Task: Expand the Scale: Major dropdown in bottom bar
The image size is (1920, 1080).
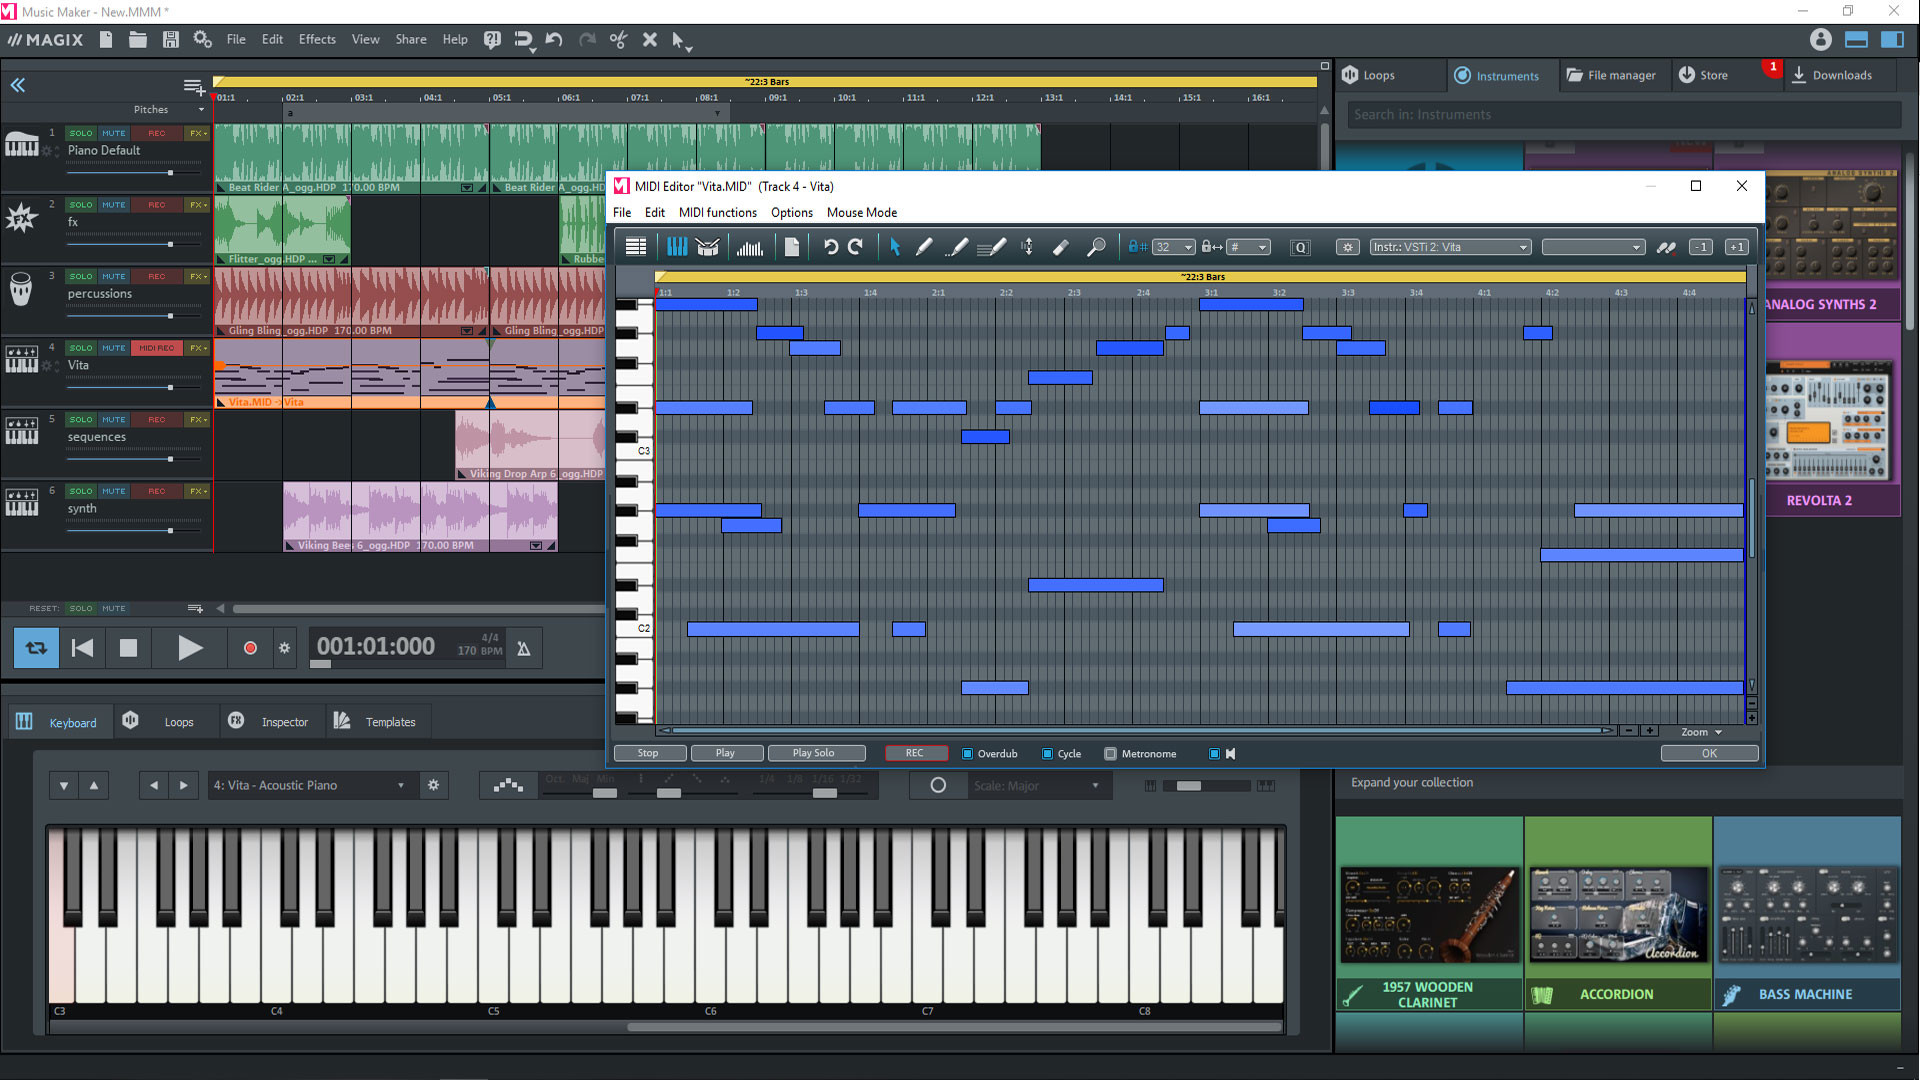Action: point(1096,785)
